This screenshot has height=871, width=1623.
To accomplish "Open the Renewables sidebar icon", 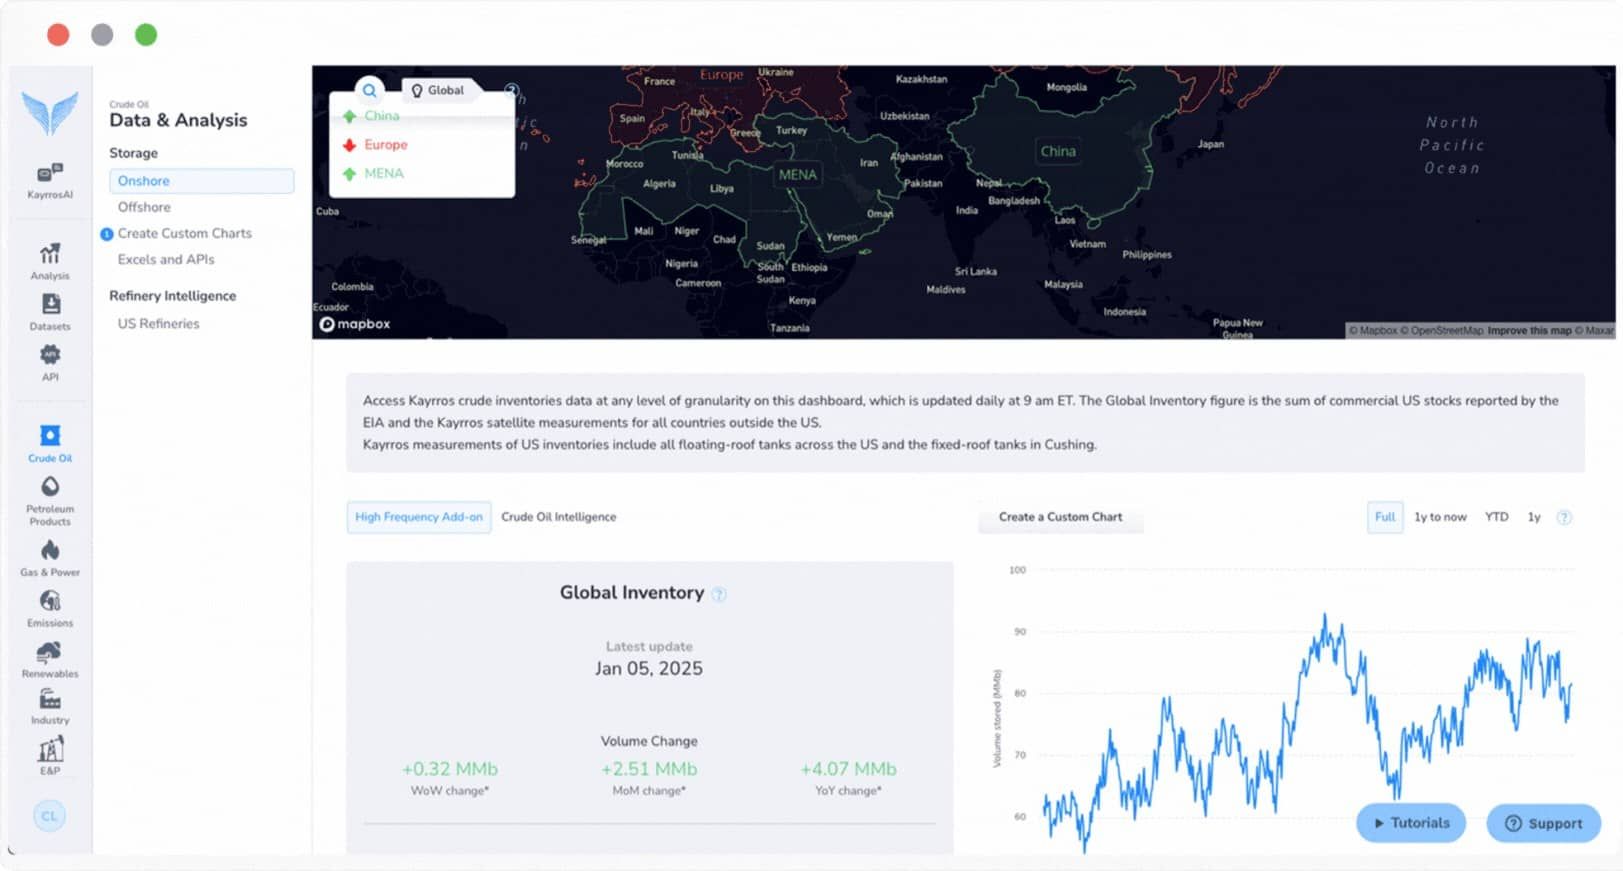I will [x=50, y=659].
